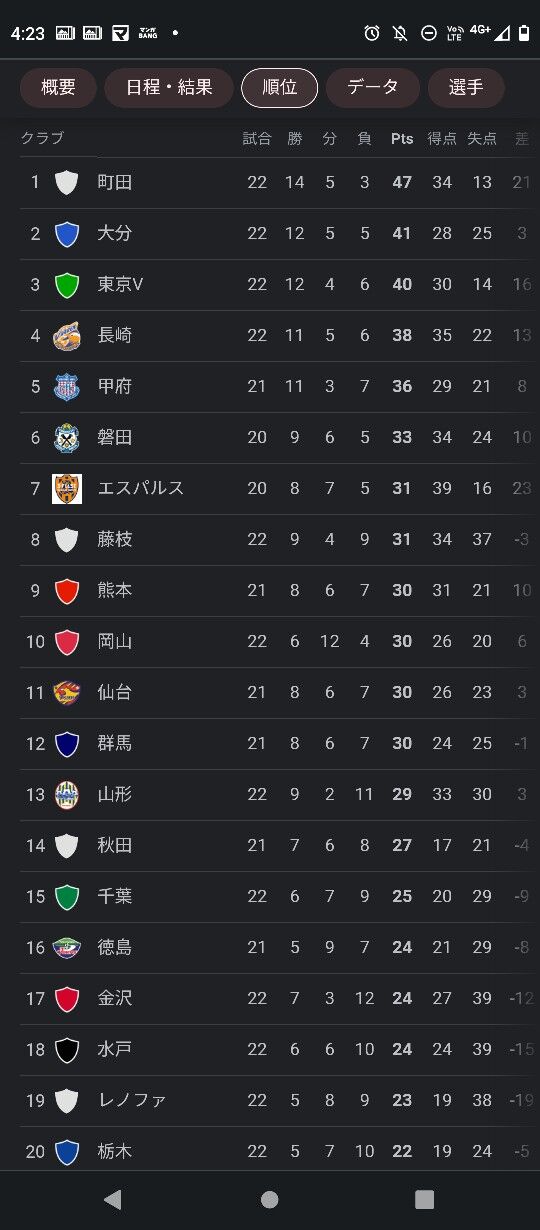
Task: Select the 順位 tab
Action: pos(279,87)
